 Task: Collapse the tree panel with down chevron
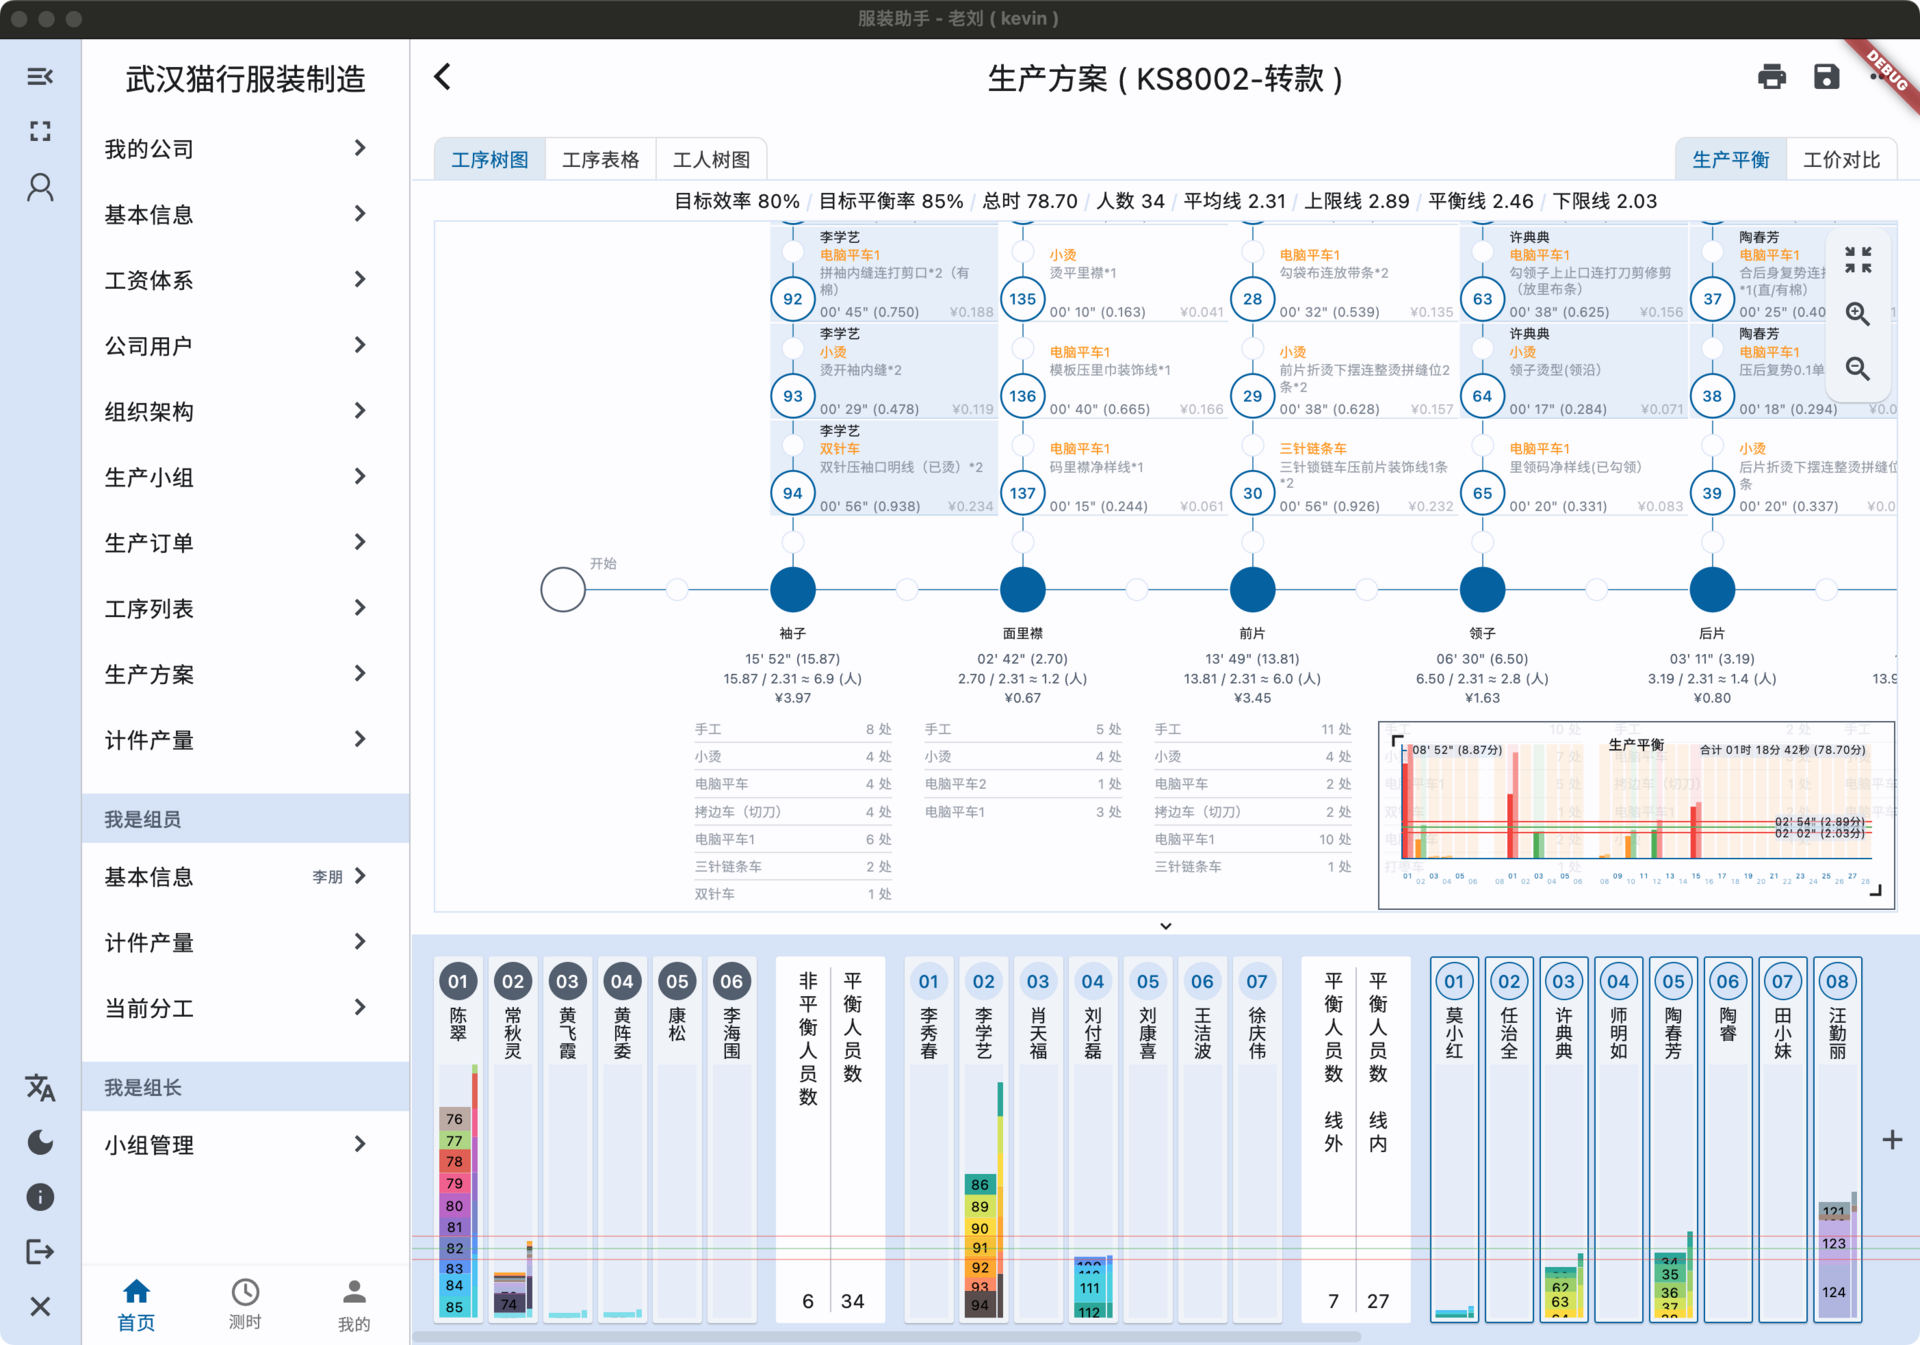pyautogui.click(x=1166, y=926)
